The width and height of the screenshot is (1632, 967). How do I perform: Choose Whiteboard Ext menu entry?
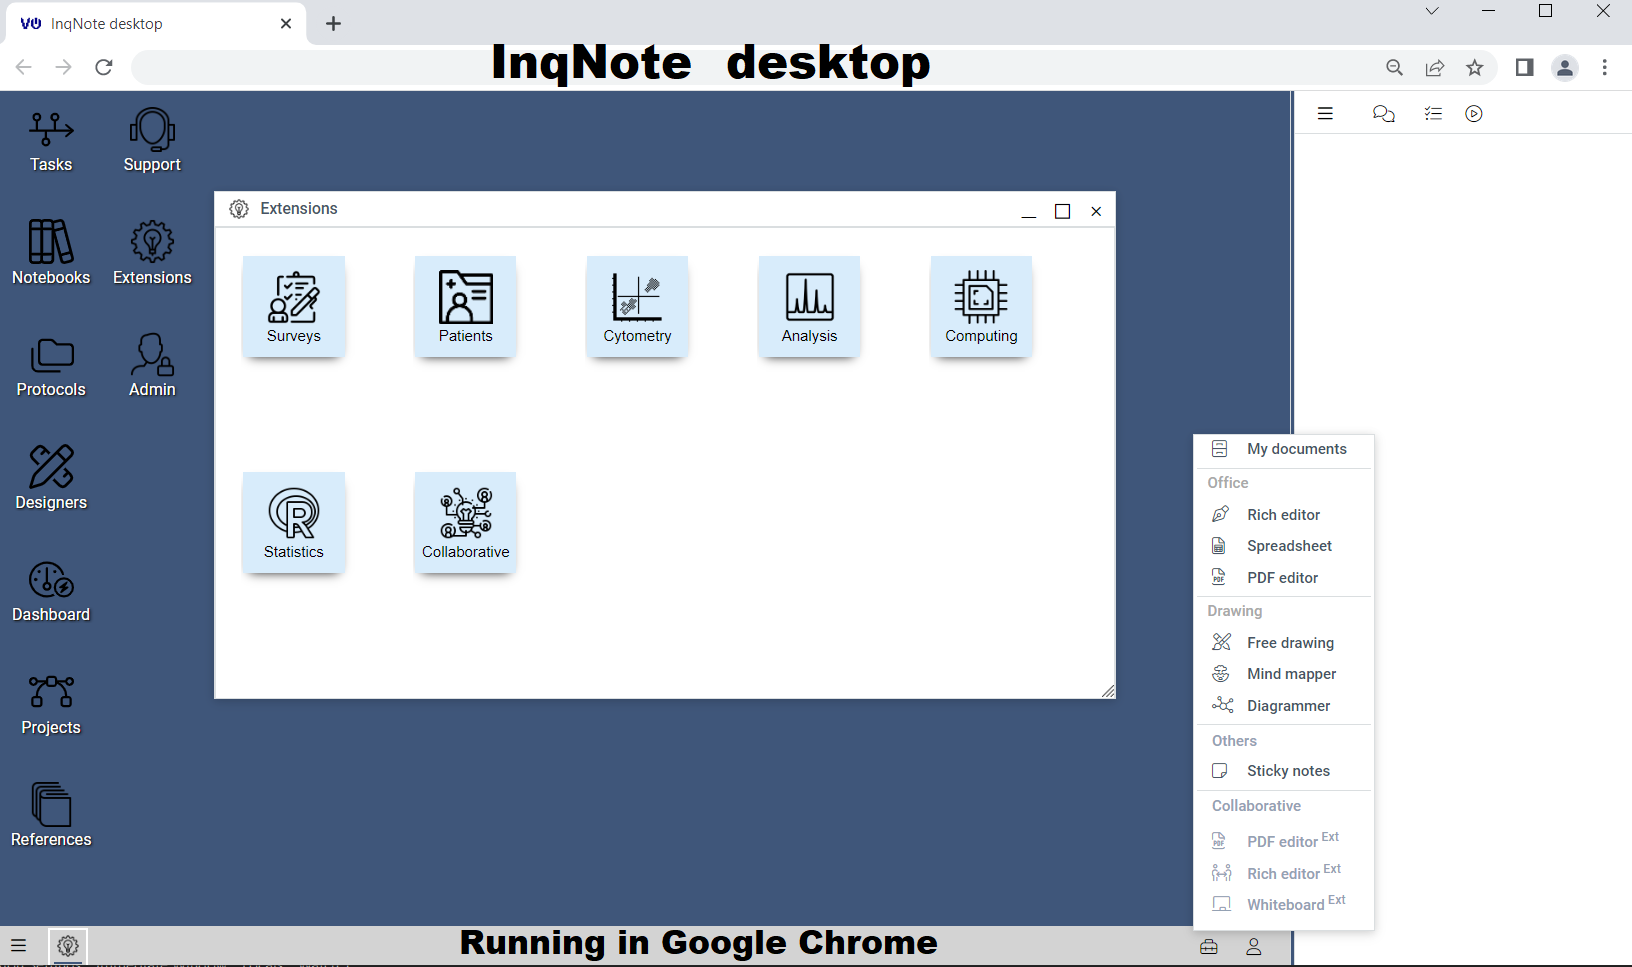tap(1284, 904)
